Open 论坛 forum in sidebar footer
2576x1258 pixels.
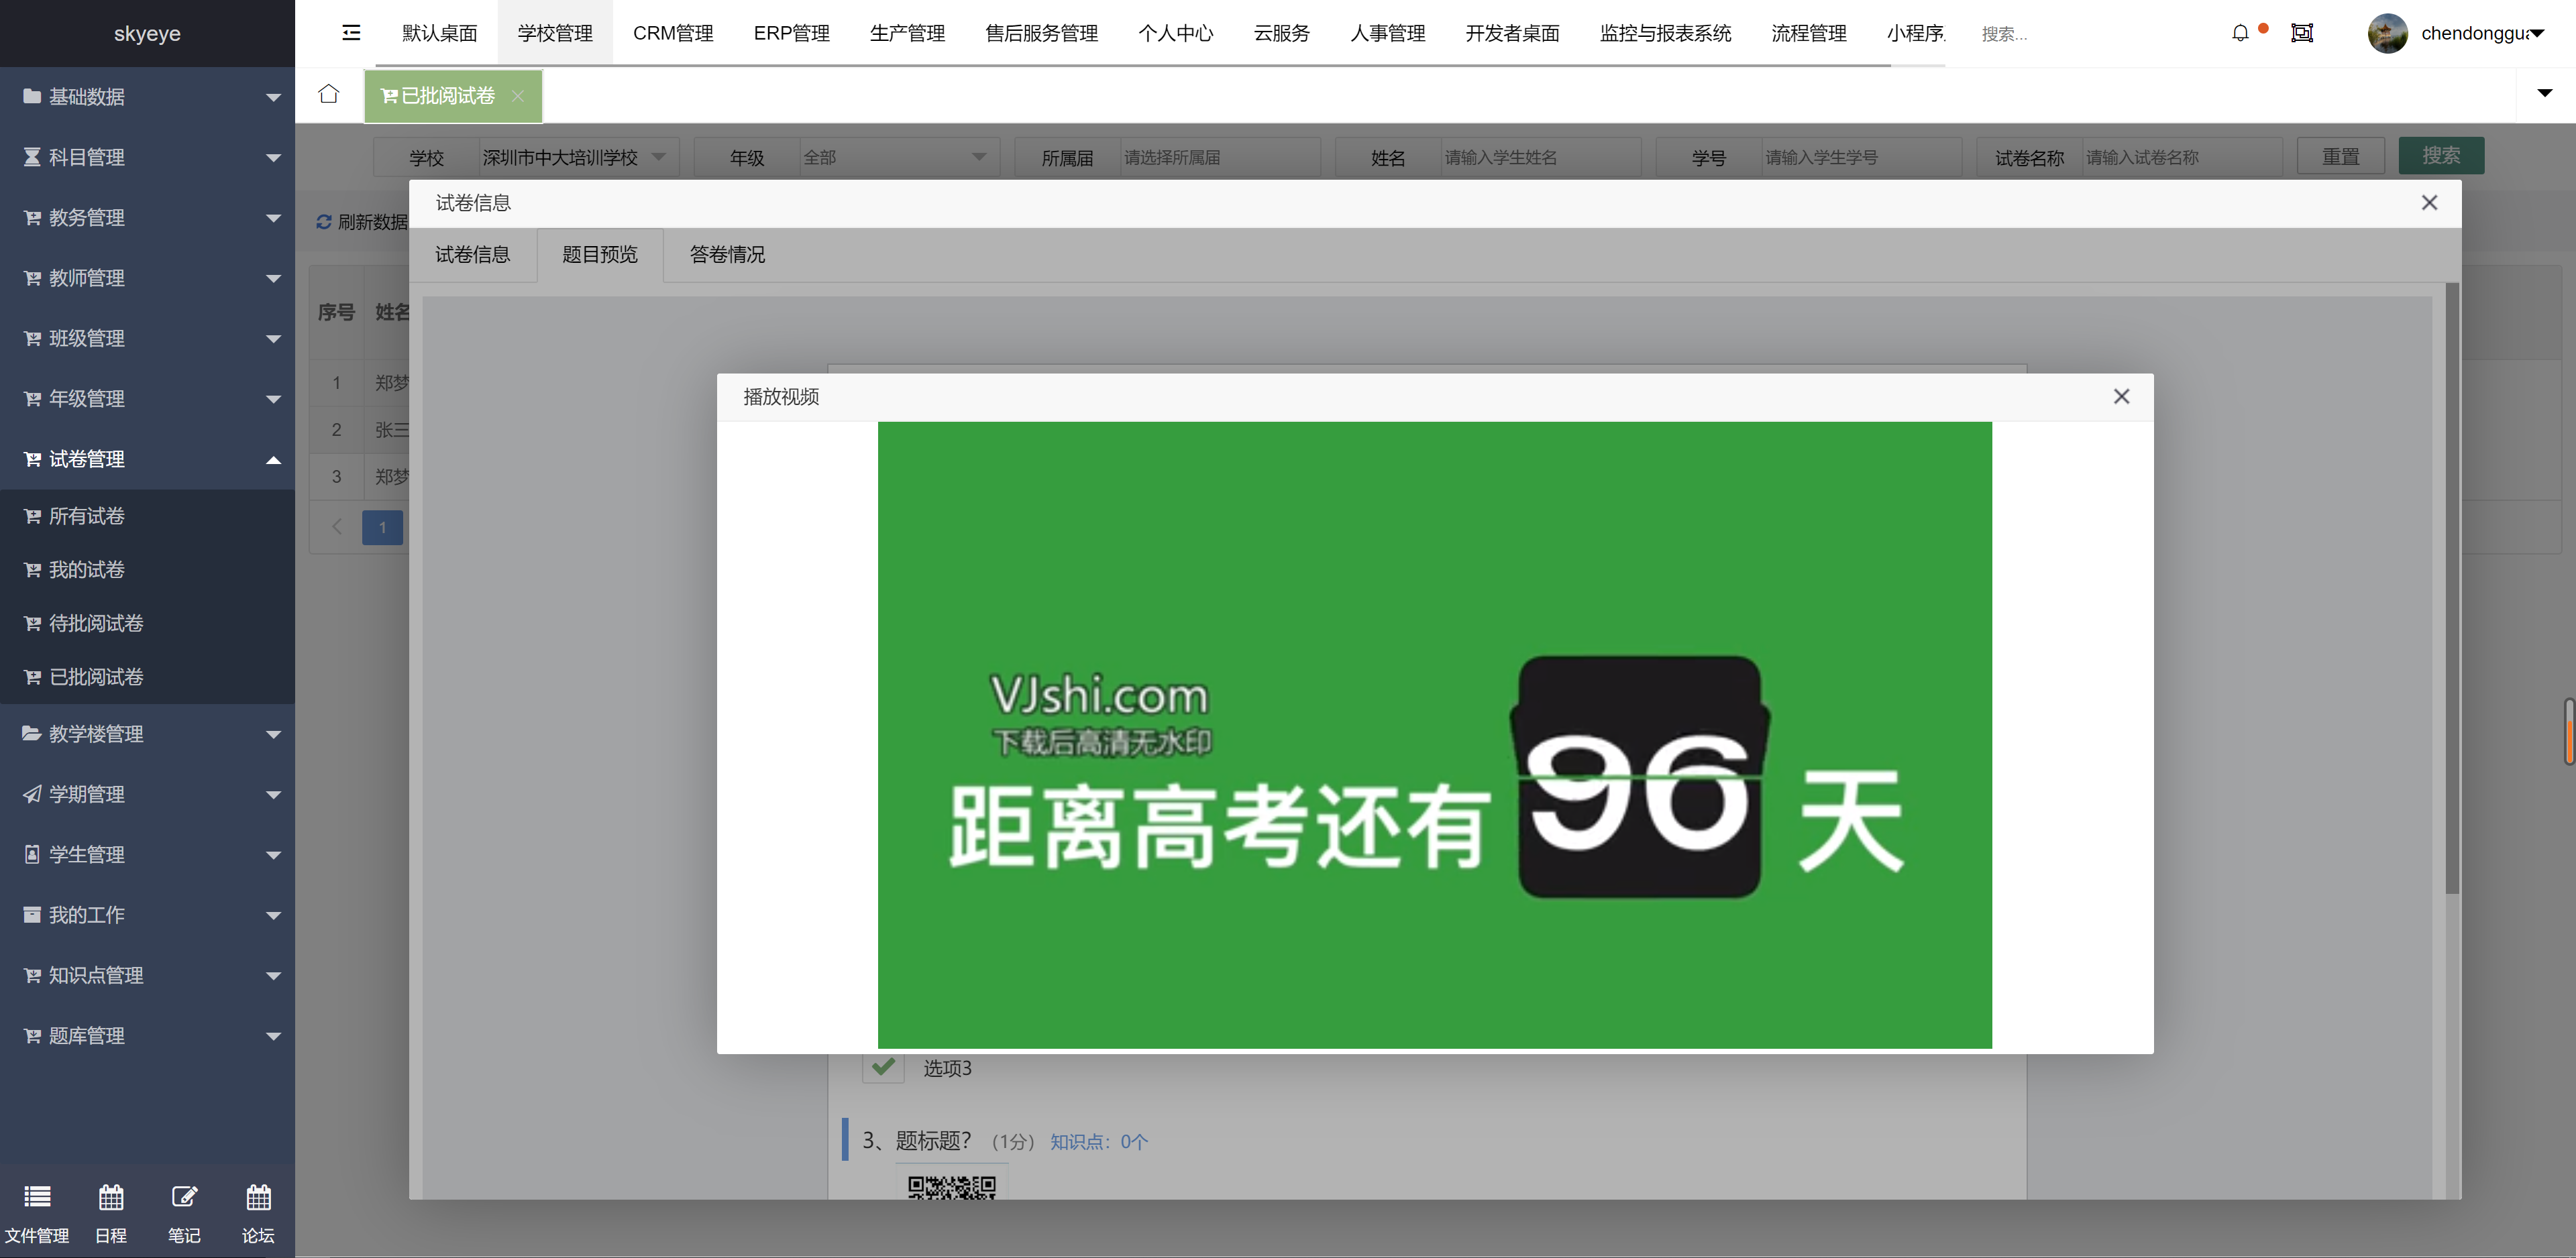(x=258, y=1213)
